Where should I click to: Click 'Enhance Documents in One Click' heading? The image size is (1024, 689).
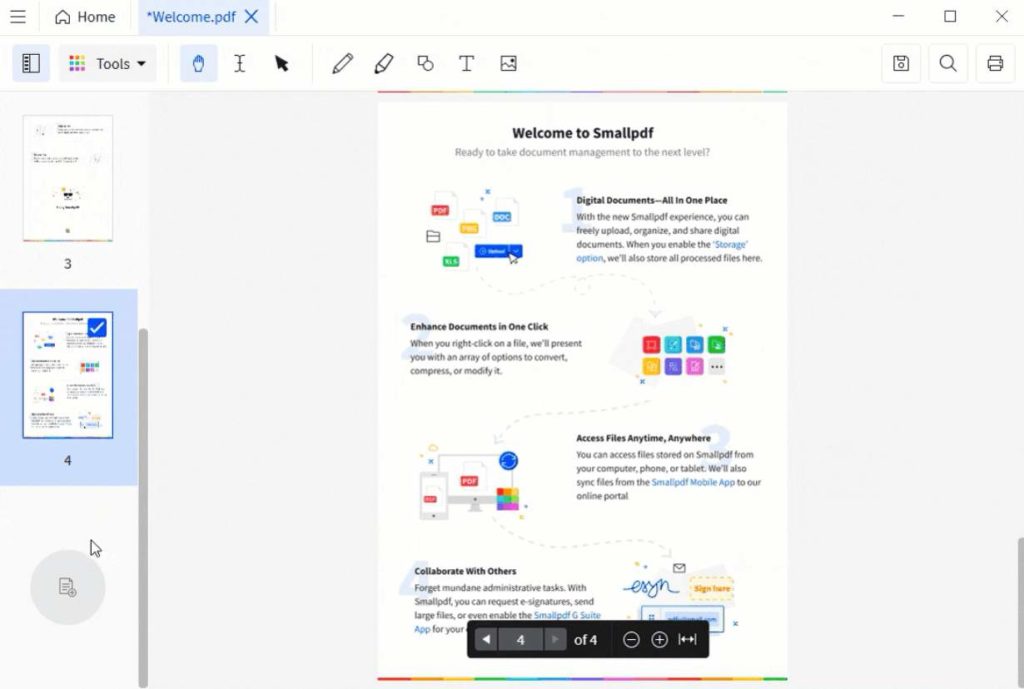pos(479,327)
